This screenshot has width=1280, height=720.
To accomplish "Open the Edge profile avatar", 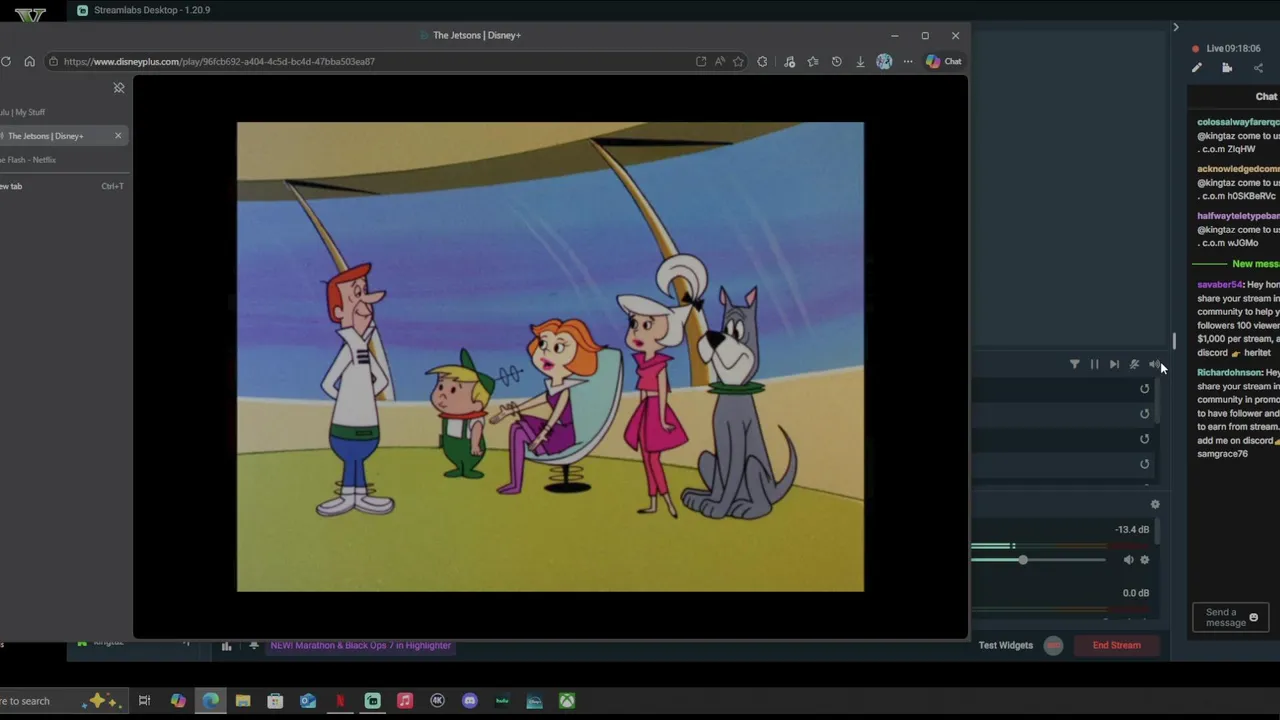I will (884, 62).
